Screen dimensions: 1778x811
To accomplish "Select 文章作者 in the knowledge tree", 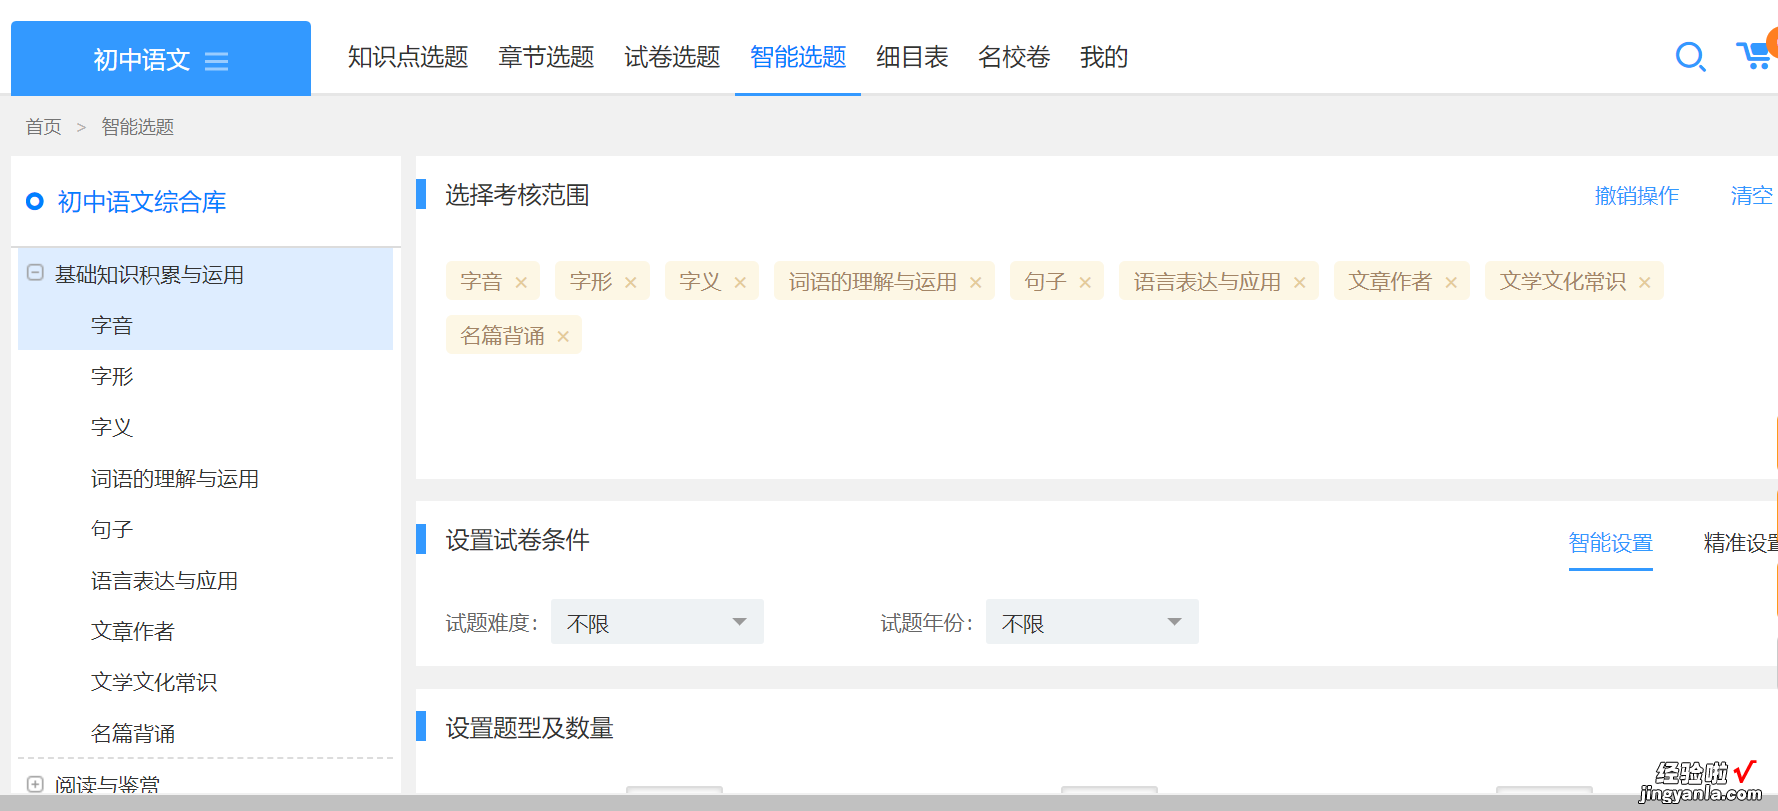I will click(x=132, y=632).
